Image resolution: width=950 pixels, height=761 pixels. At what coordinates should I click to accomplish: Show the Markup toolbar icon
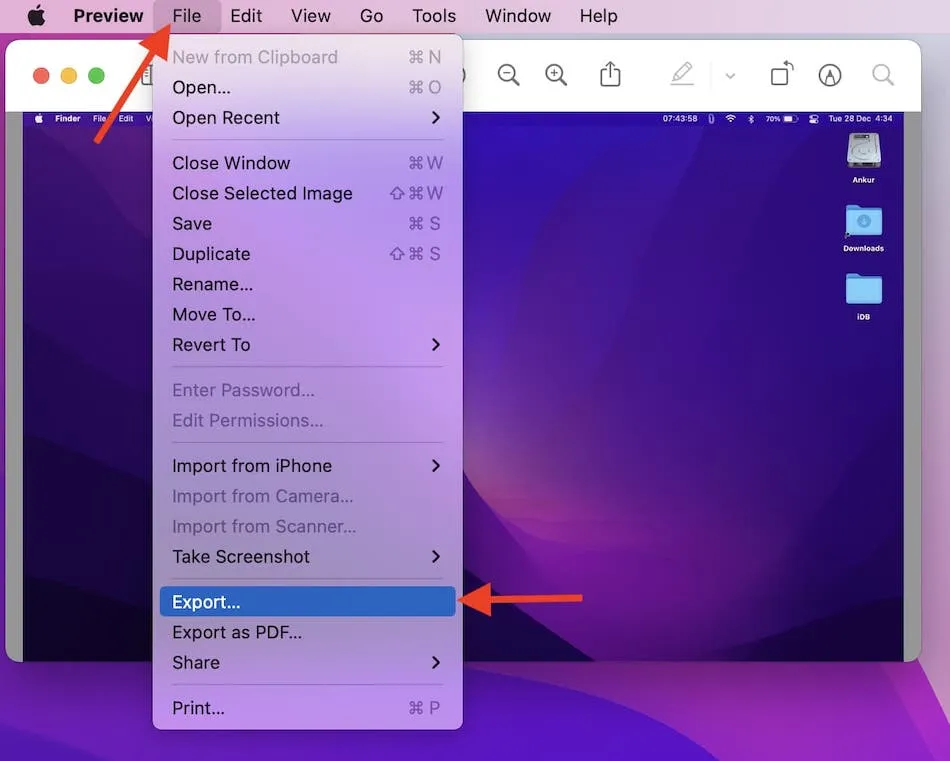(x=829, y=75)
